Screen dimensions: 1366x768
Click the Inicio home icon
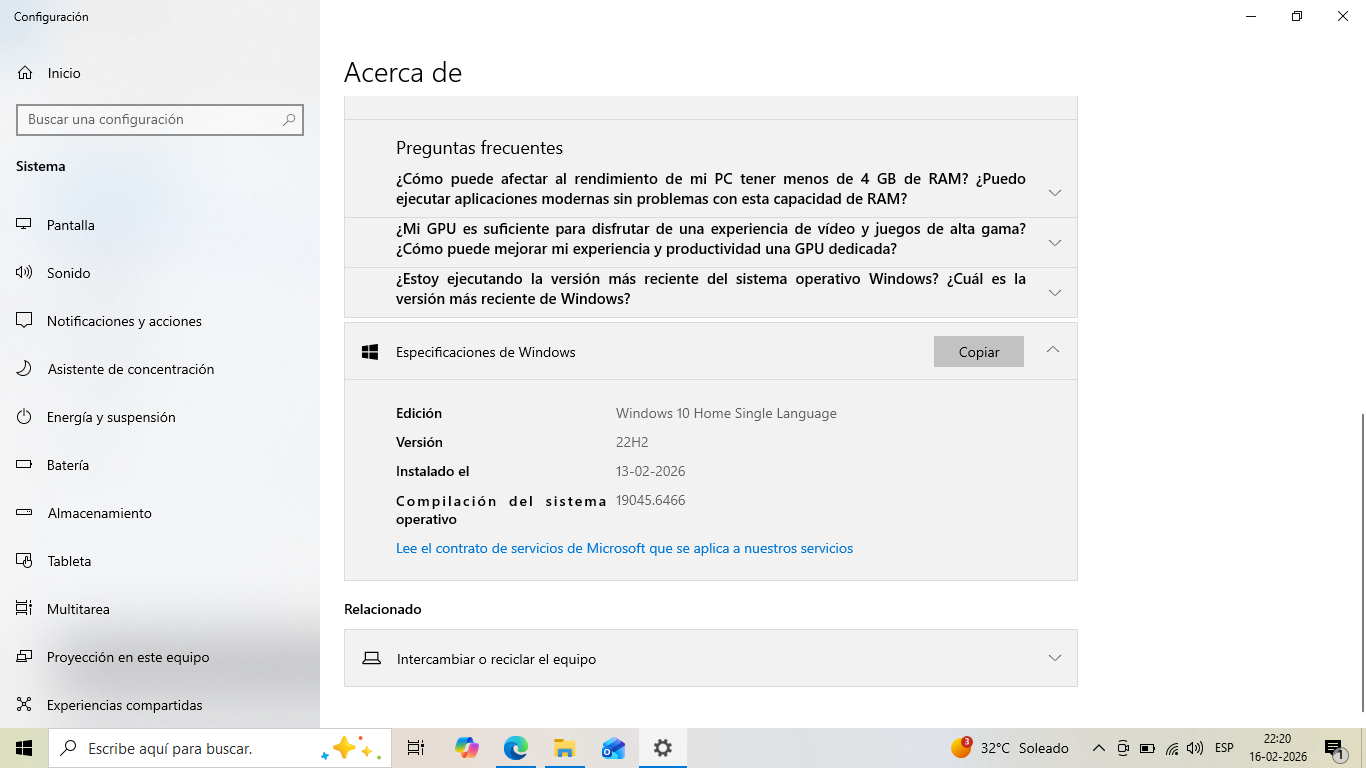[x=25, y=73]
